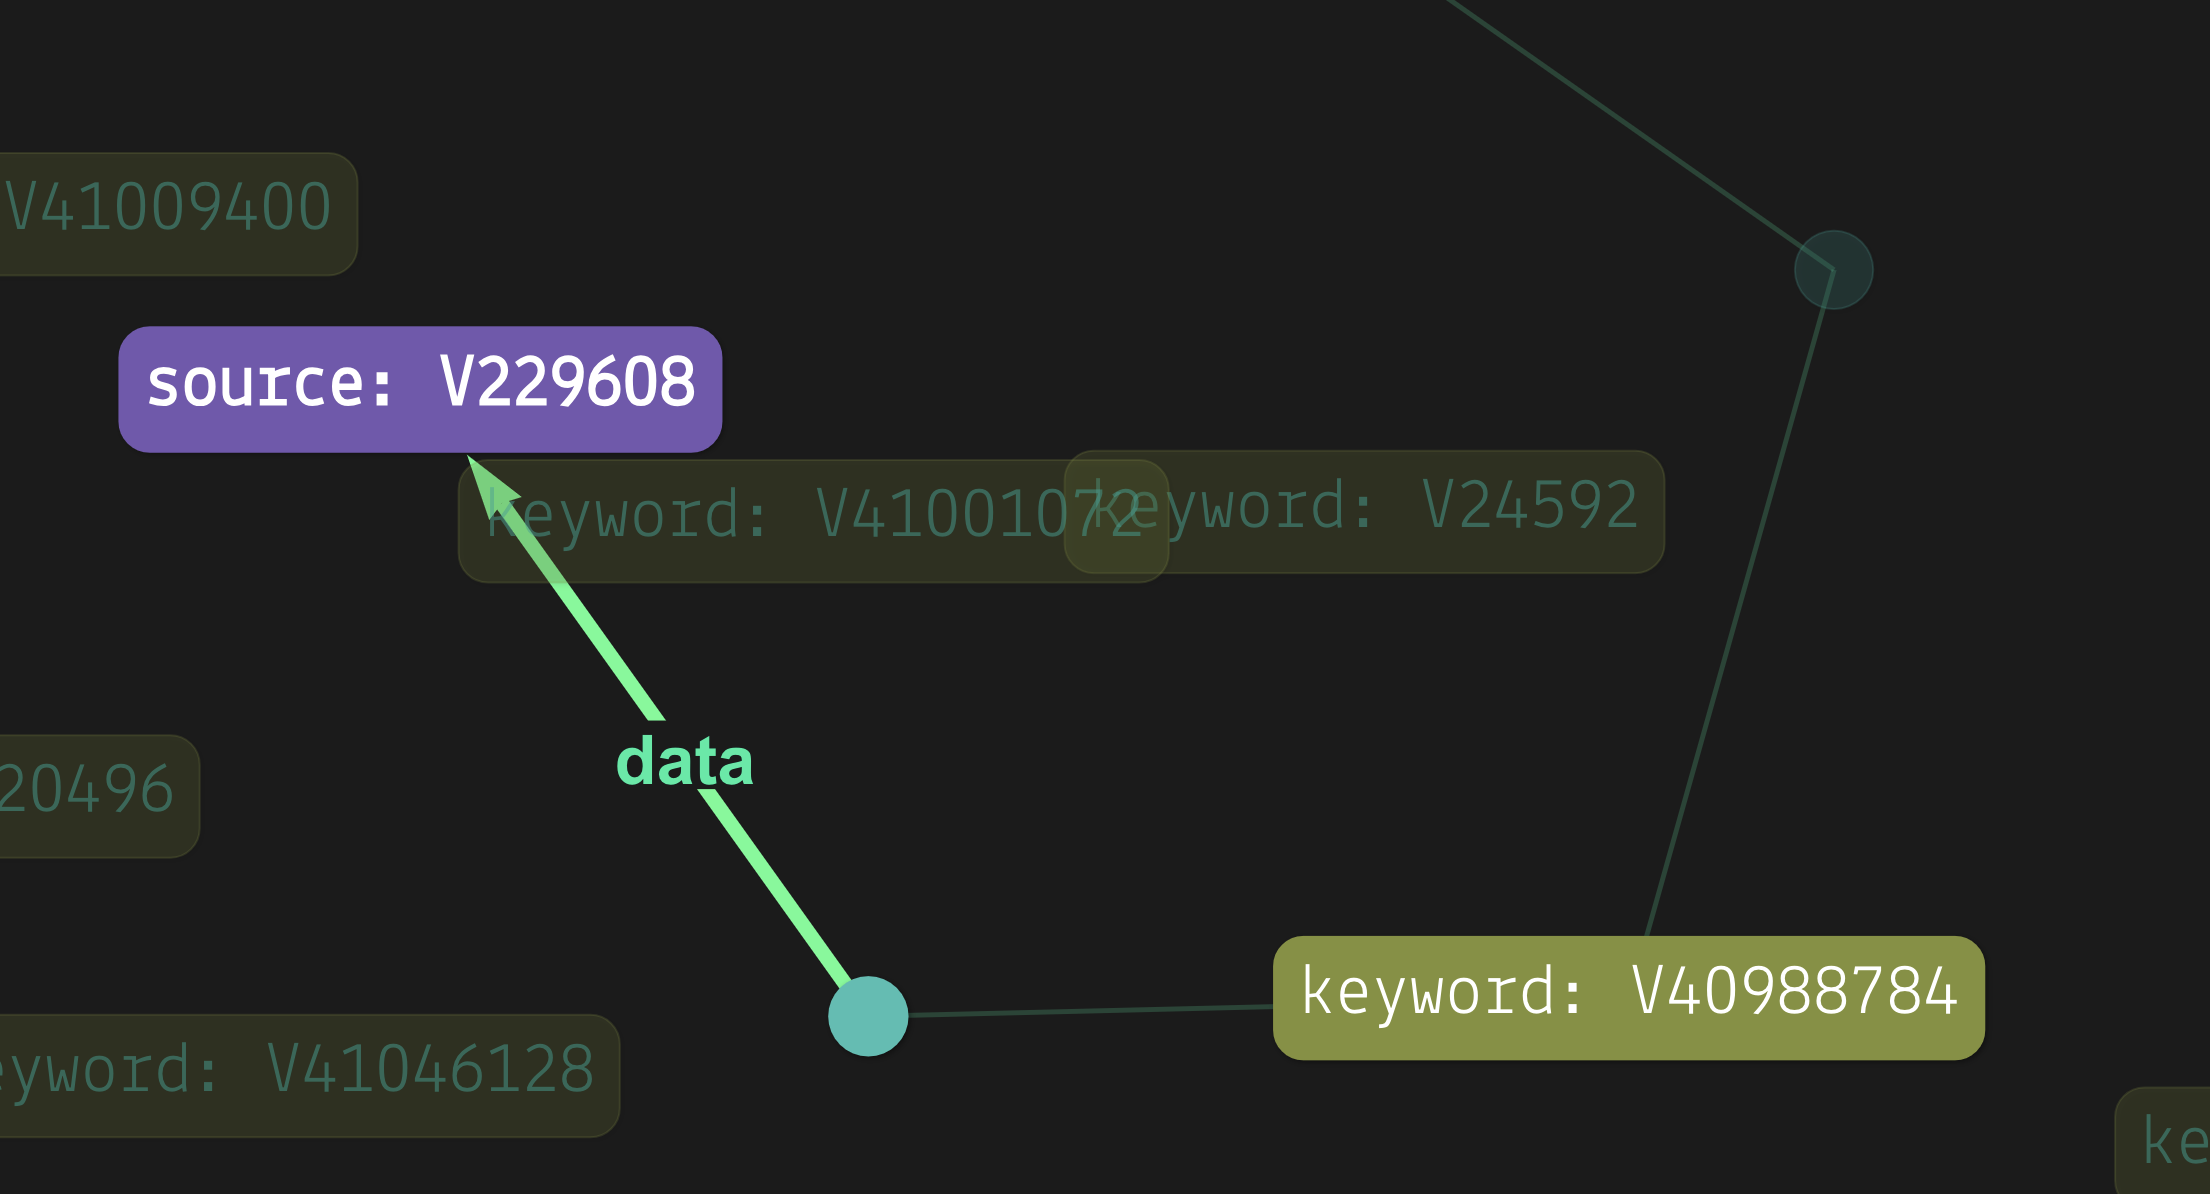Click the bright teal circular node
The image size is (2210, 1194).
point(868,1016)
